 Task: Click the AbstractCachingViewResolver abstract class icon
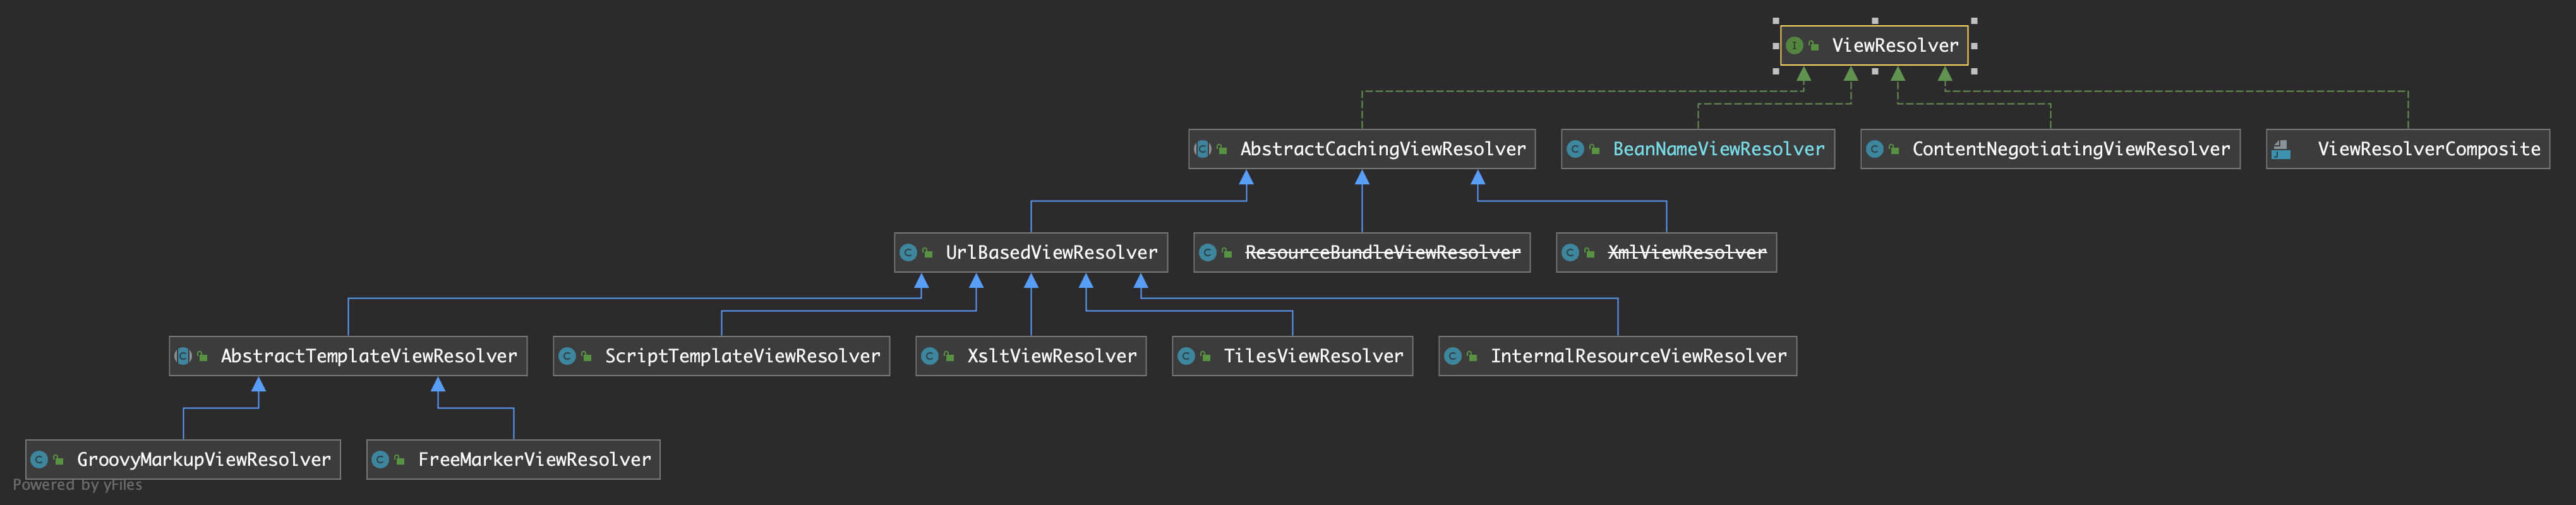1203,149
